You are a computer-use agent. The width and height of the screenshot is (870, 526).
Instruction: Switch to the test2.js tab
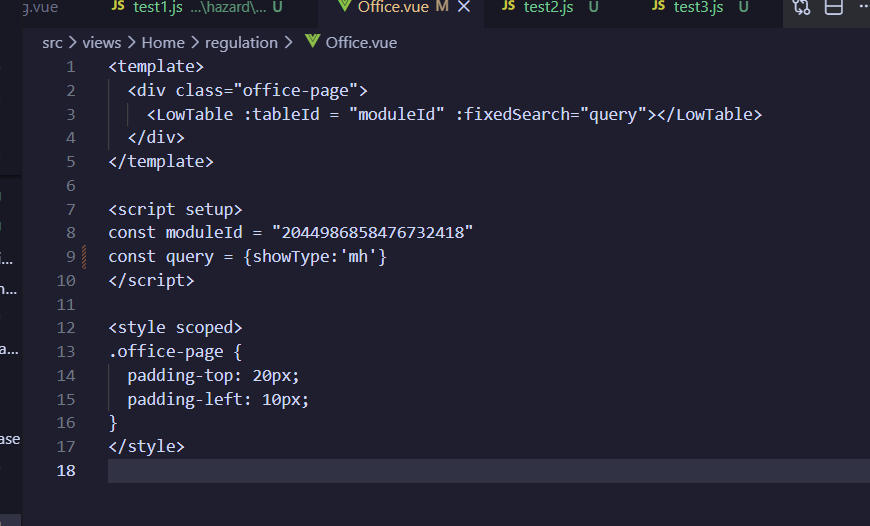click(548, 7)
